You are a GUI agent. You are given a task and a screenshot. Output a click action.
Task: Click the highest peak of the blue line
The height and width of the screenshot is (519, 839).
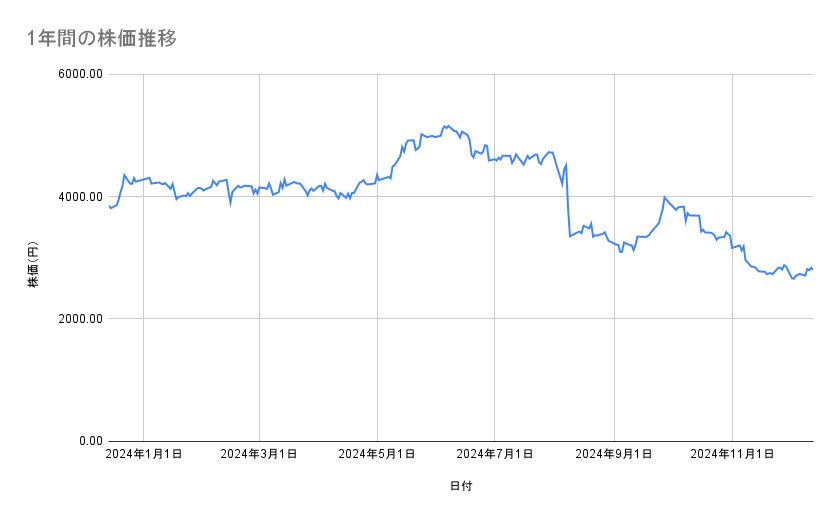[447, 126]
